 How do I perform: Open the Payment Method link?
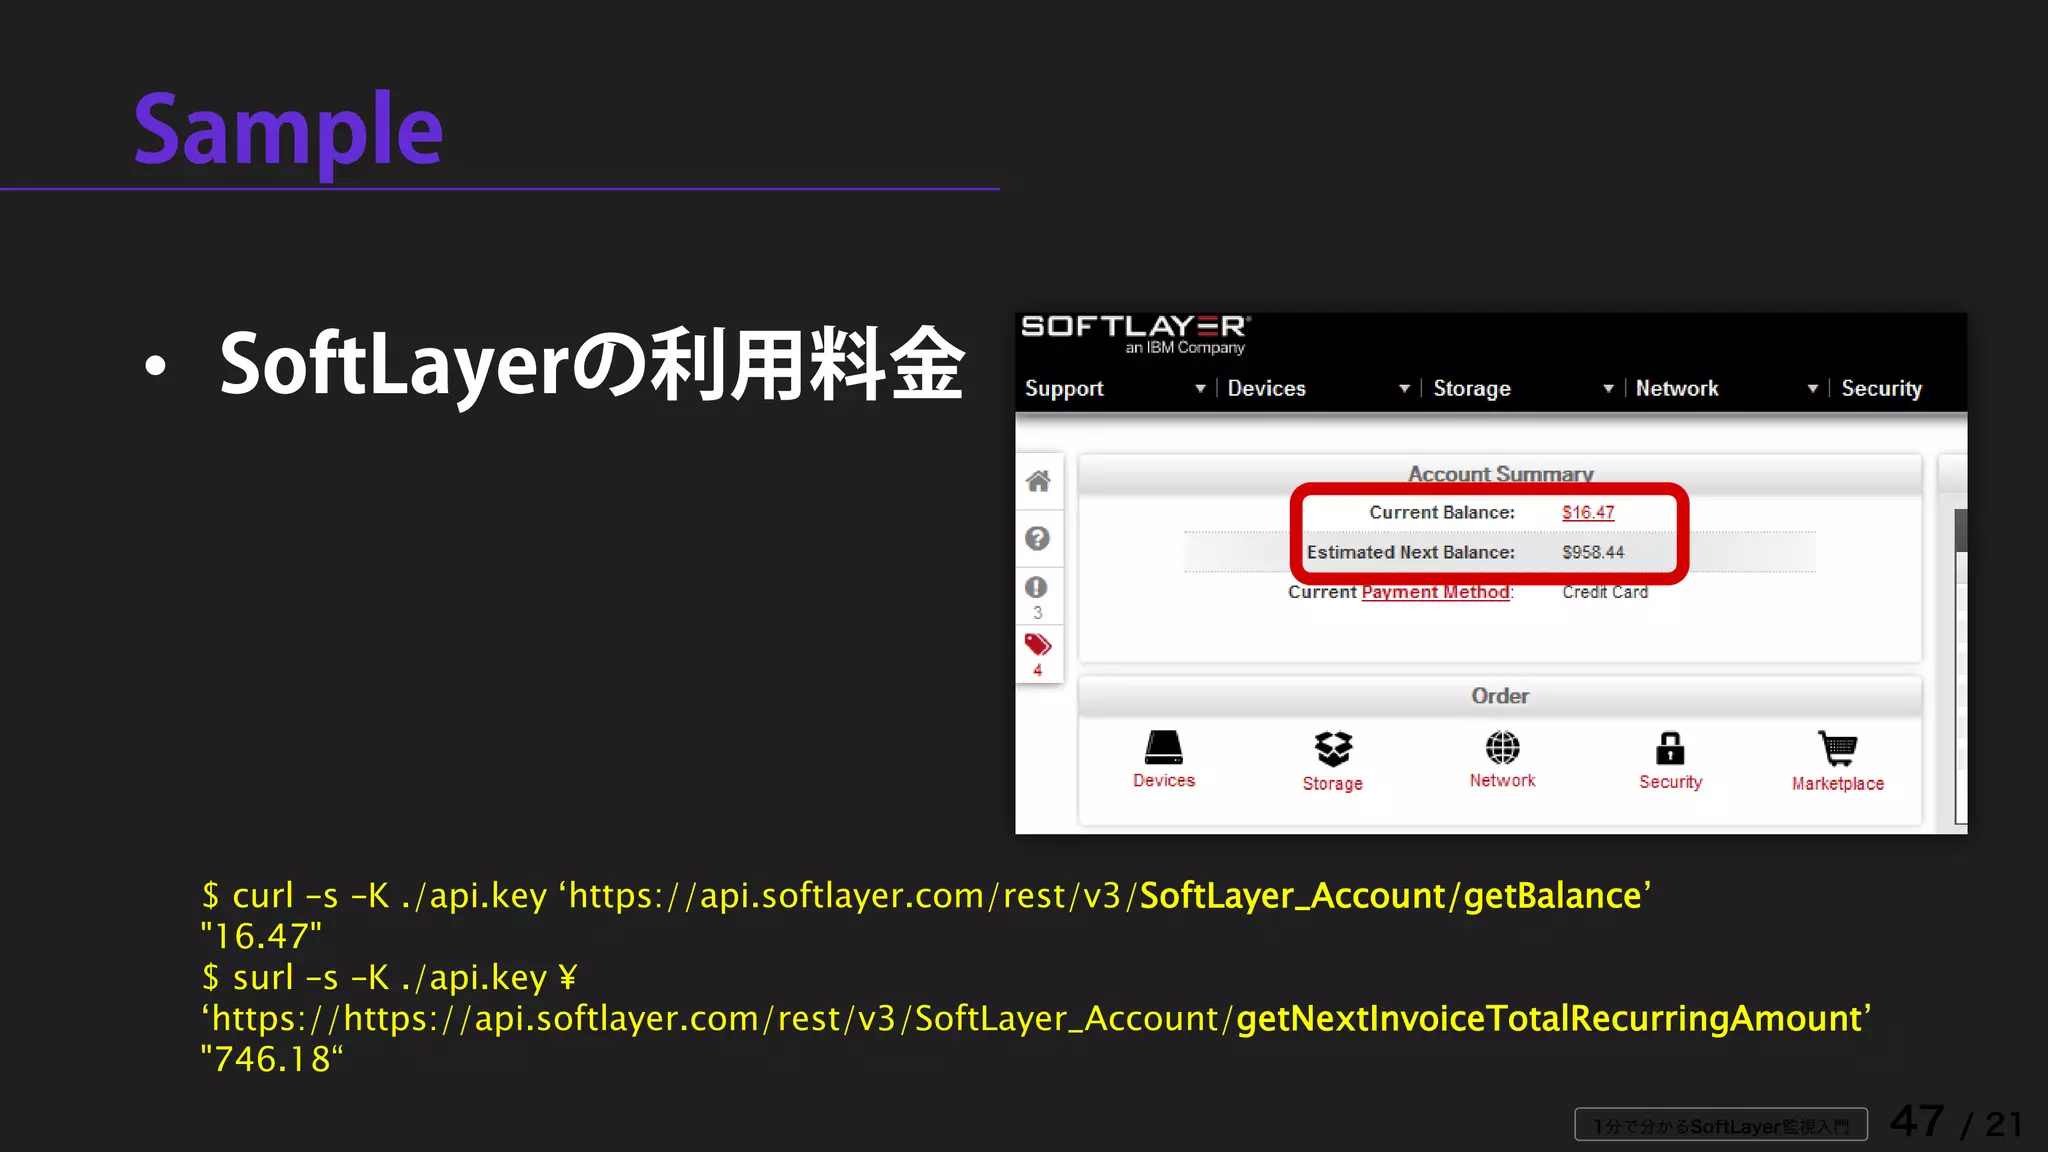(x=1435, y=592)
